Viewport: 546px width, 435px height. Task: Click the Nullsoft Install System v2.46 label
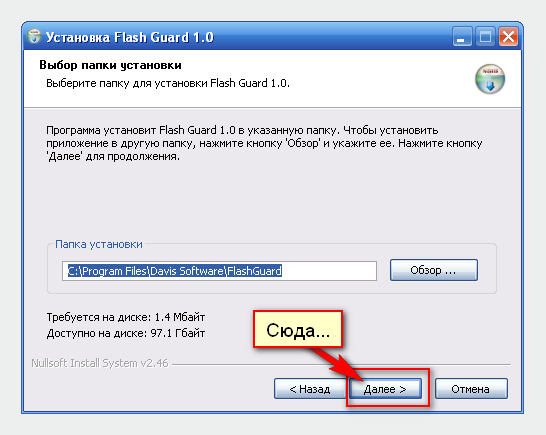click(x=100, y=363)
